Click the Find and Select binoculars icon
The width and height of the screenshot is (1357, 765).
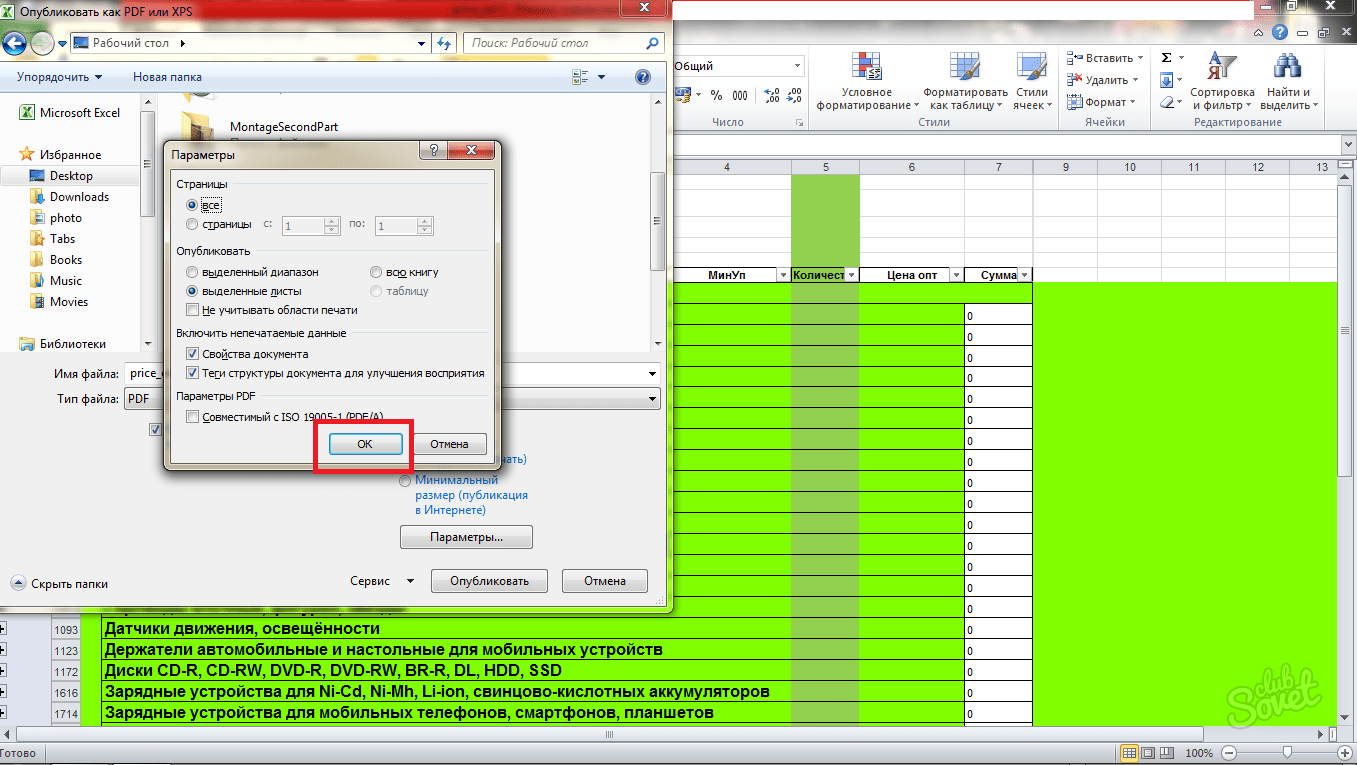[1285, 68]
